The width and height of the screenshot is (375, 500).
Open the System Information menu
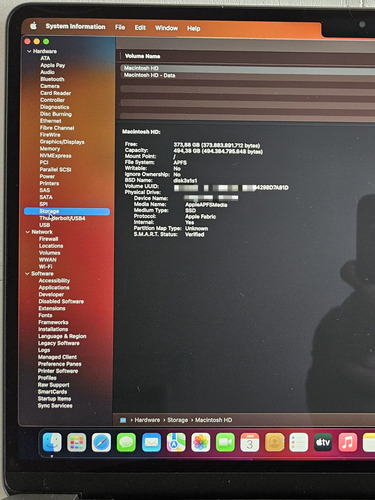[75, 27]
